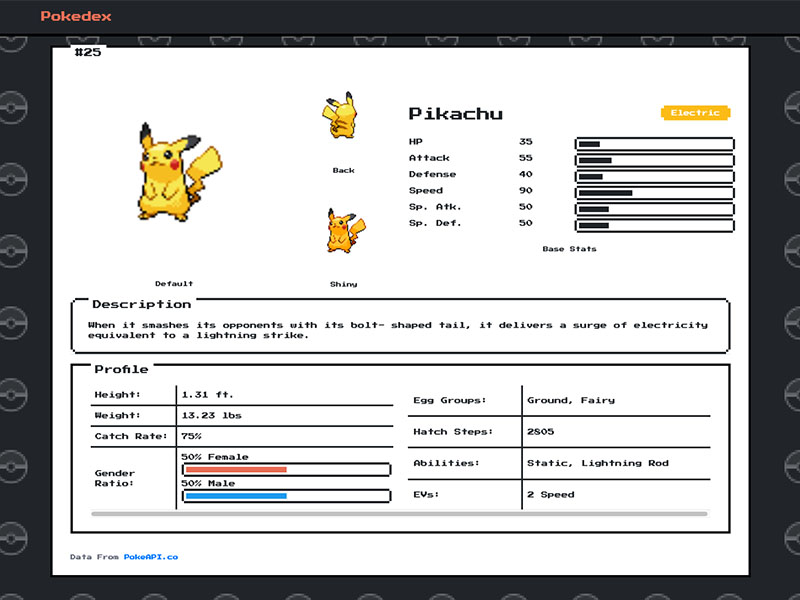Click the Sp. Def. stat bar
The image size is (800, 600).
pyautogui.click(x=655, y=226)
